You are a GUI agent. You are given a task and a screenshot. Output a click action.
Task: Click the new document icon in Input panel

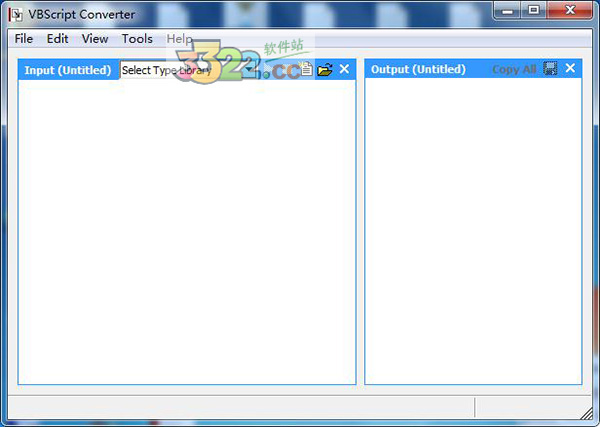coord(306,69)
